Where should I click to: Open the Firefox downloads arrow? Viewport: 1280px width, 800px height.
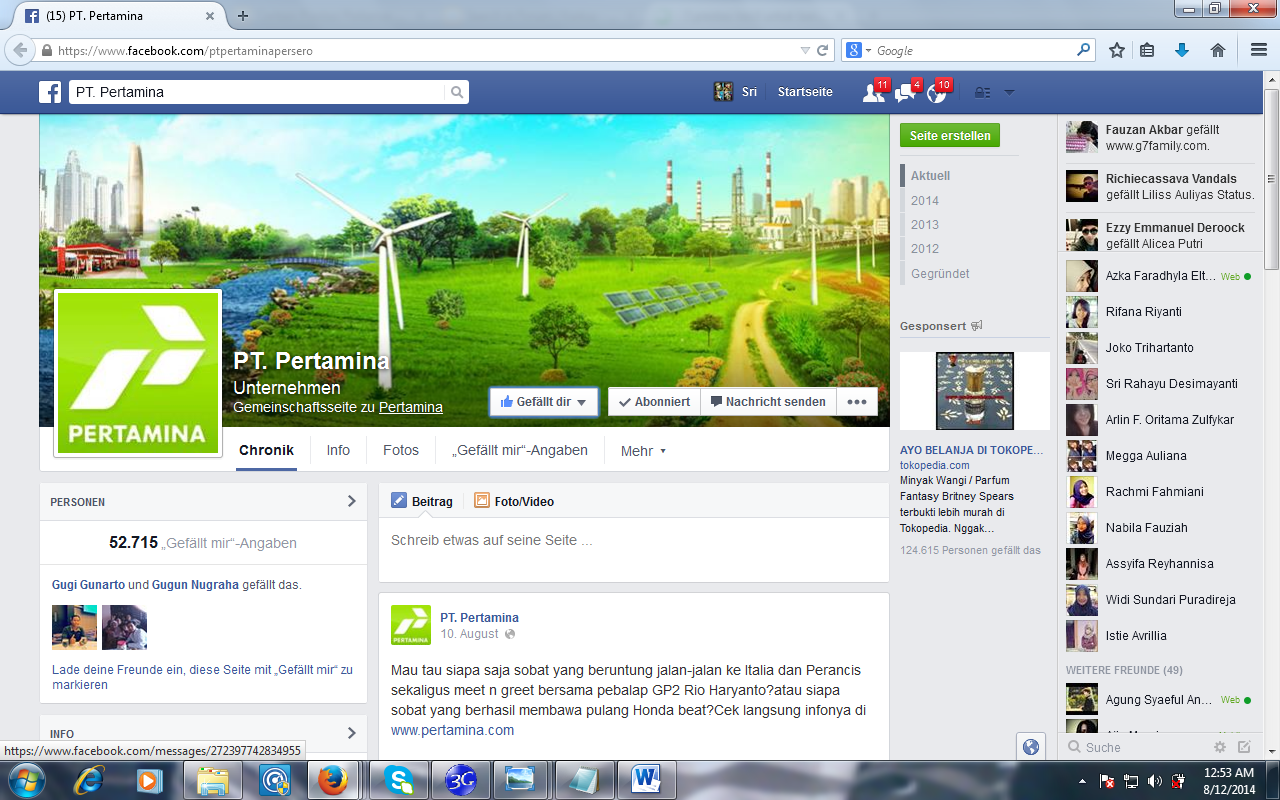(x=1182, y=50)
